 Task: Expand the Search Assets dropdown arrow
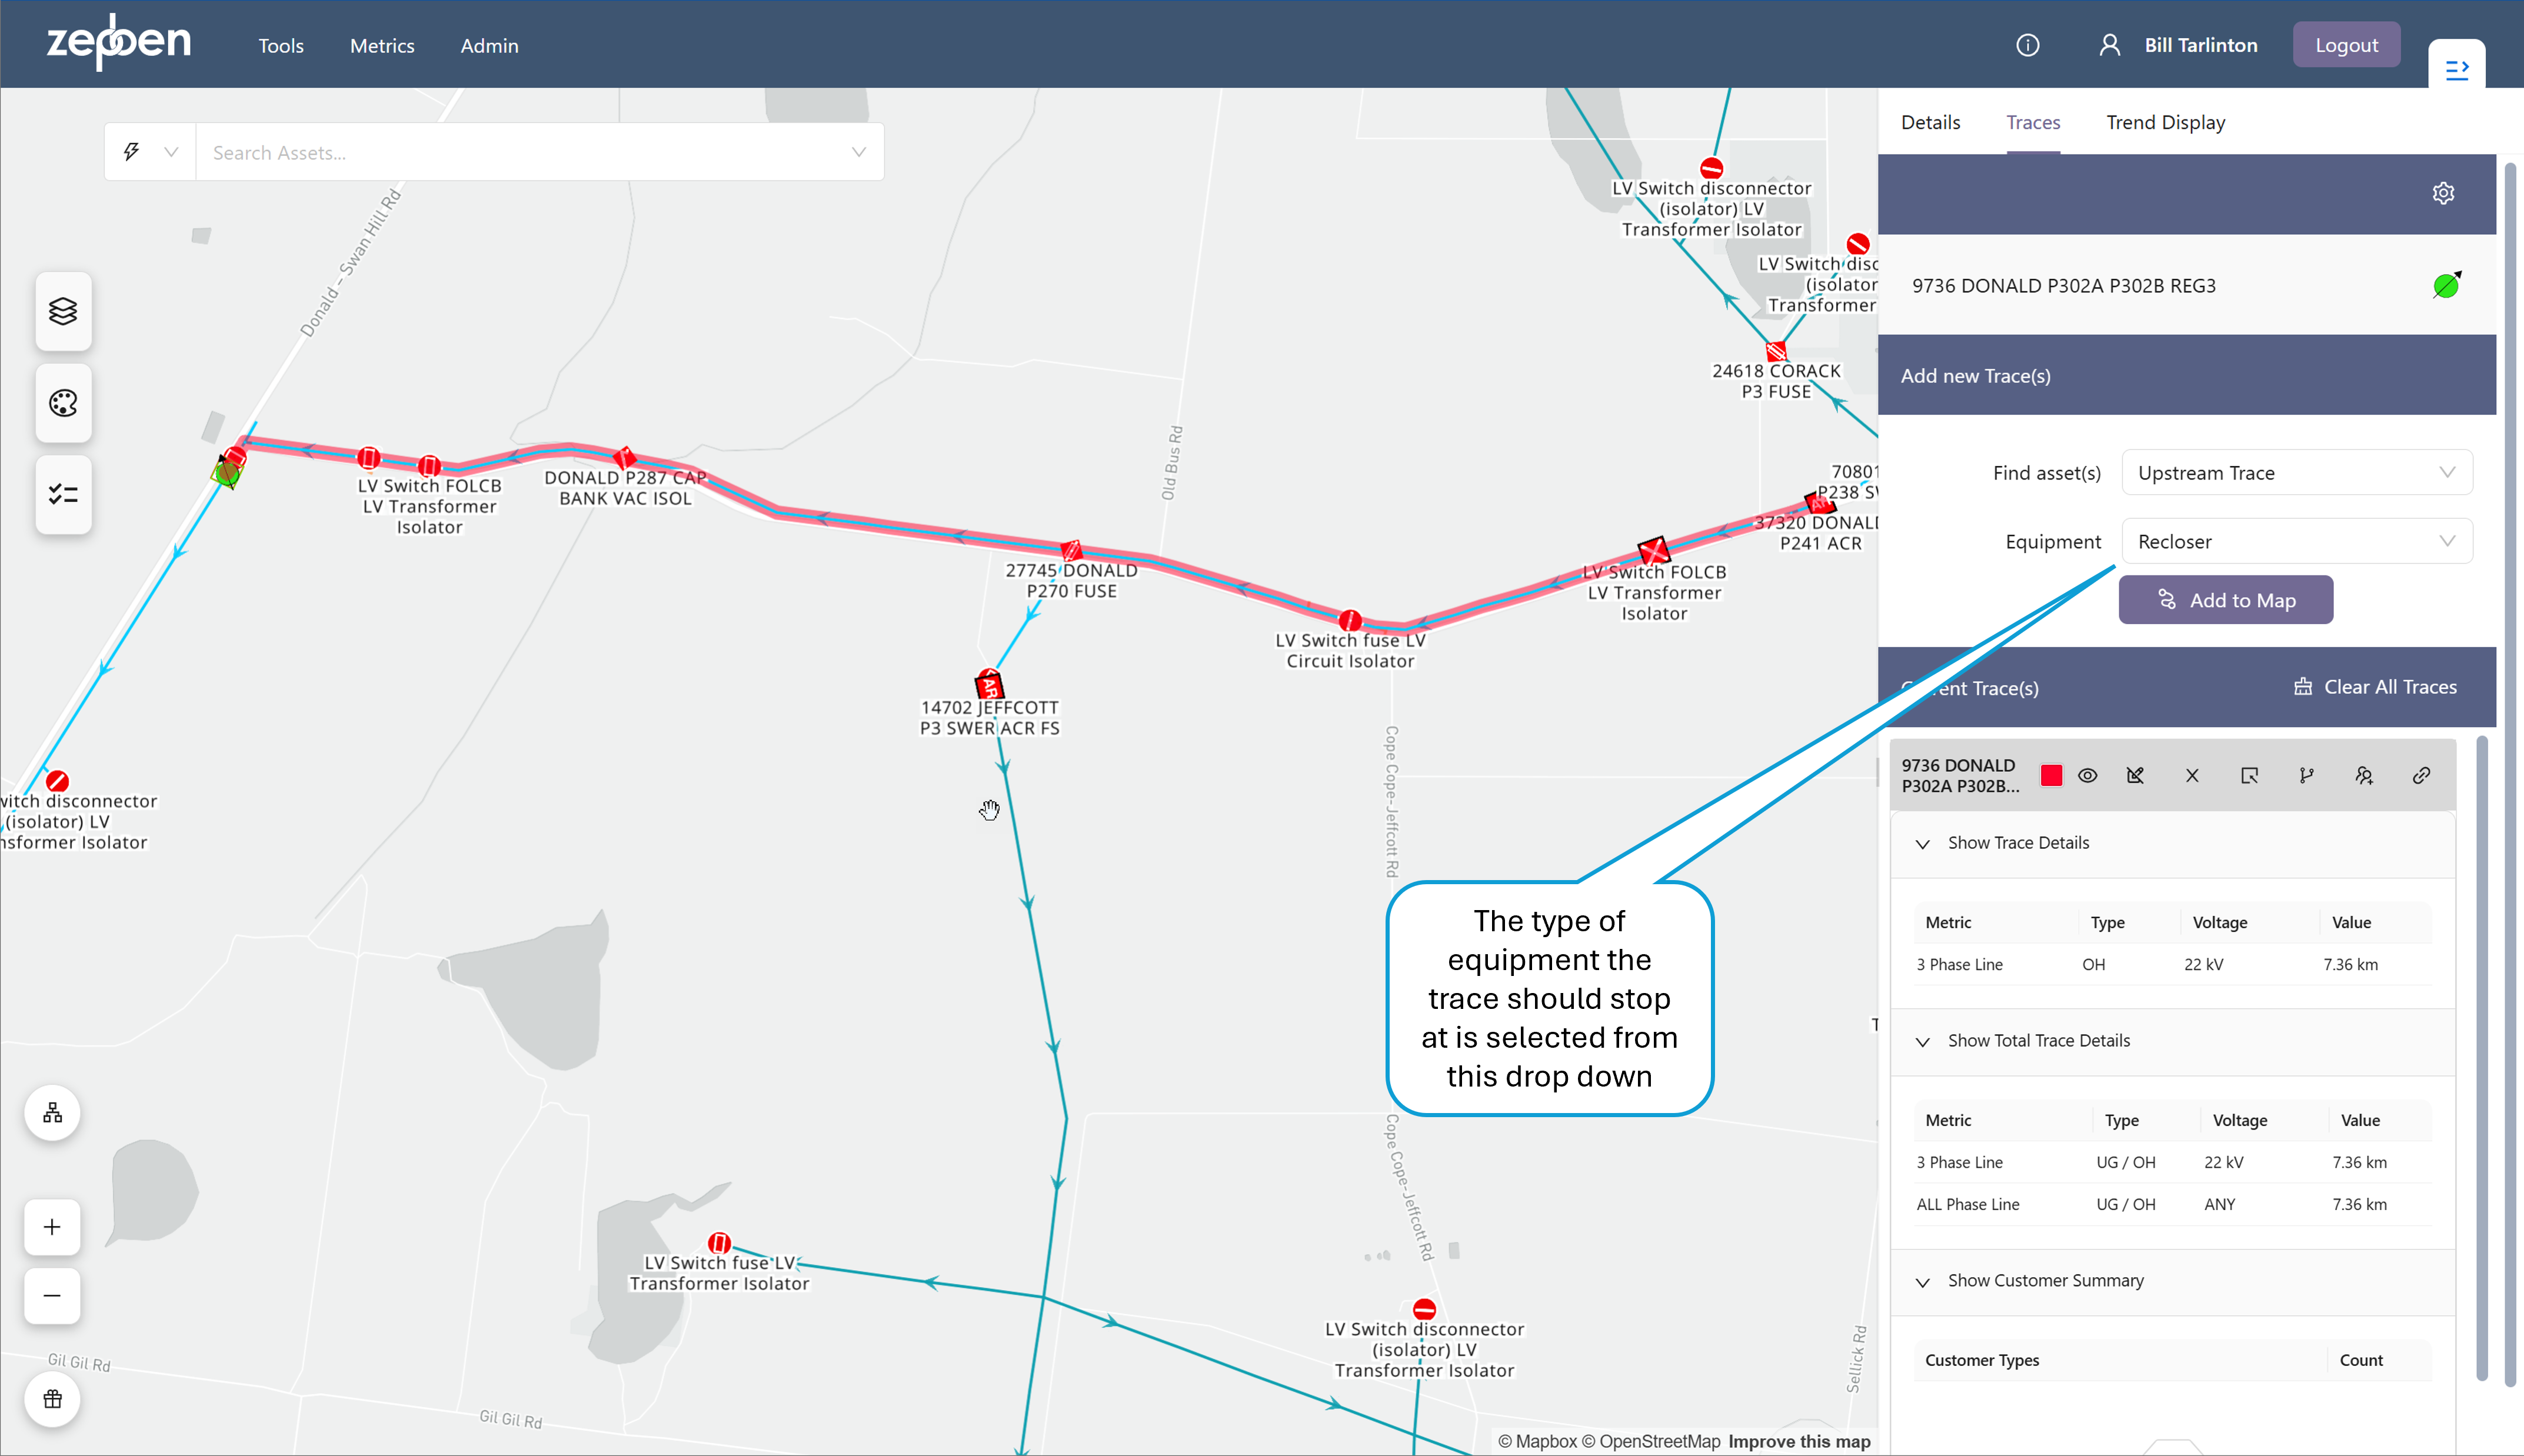click(858, 152)
